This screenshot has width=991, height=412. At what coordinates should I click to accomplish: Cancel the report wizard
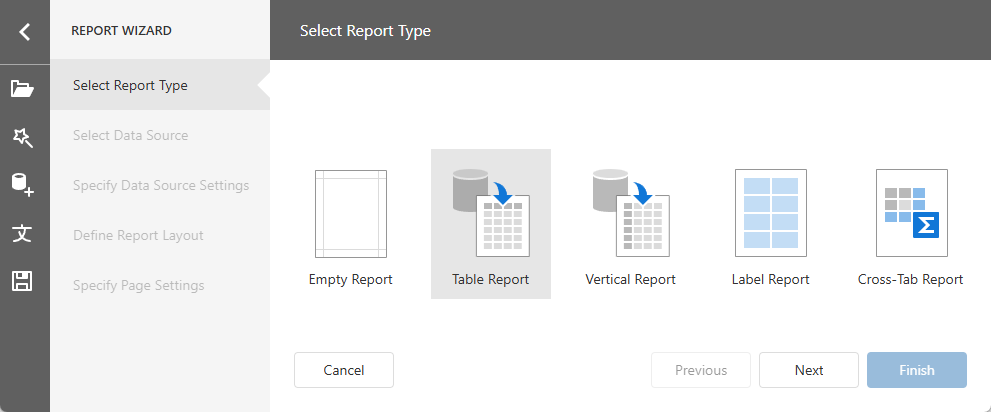[x=344, y=370]
